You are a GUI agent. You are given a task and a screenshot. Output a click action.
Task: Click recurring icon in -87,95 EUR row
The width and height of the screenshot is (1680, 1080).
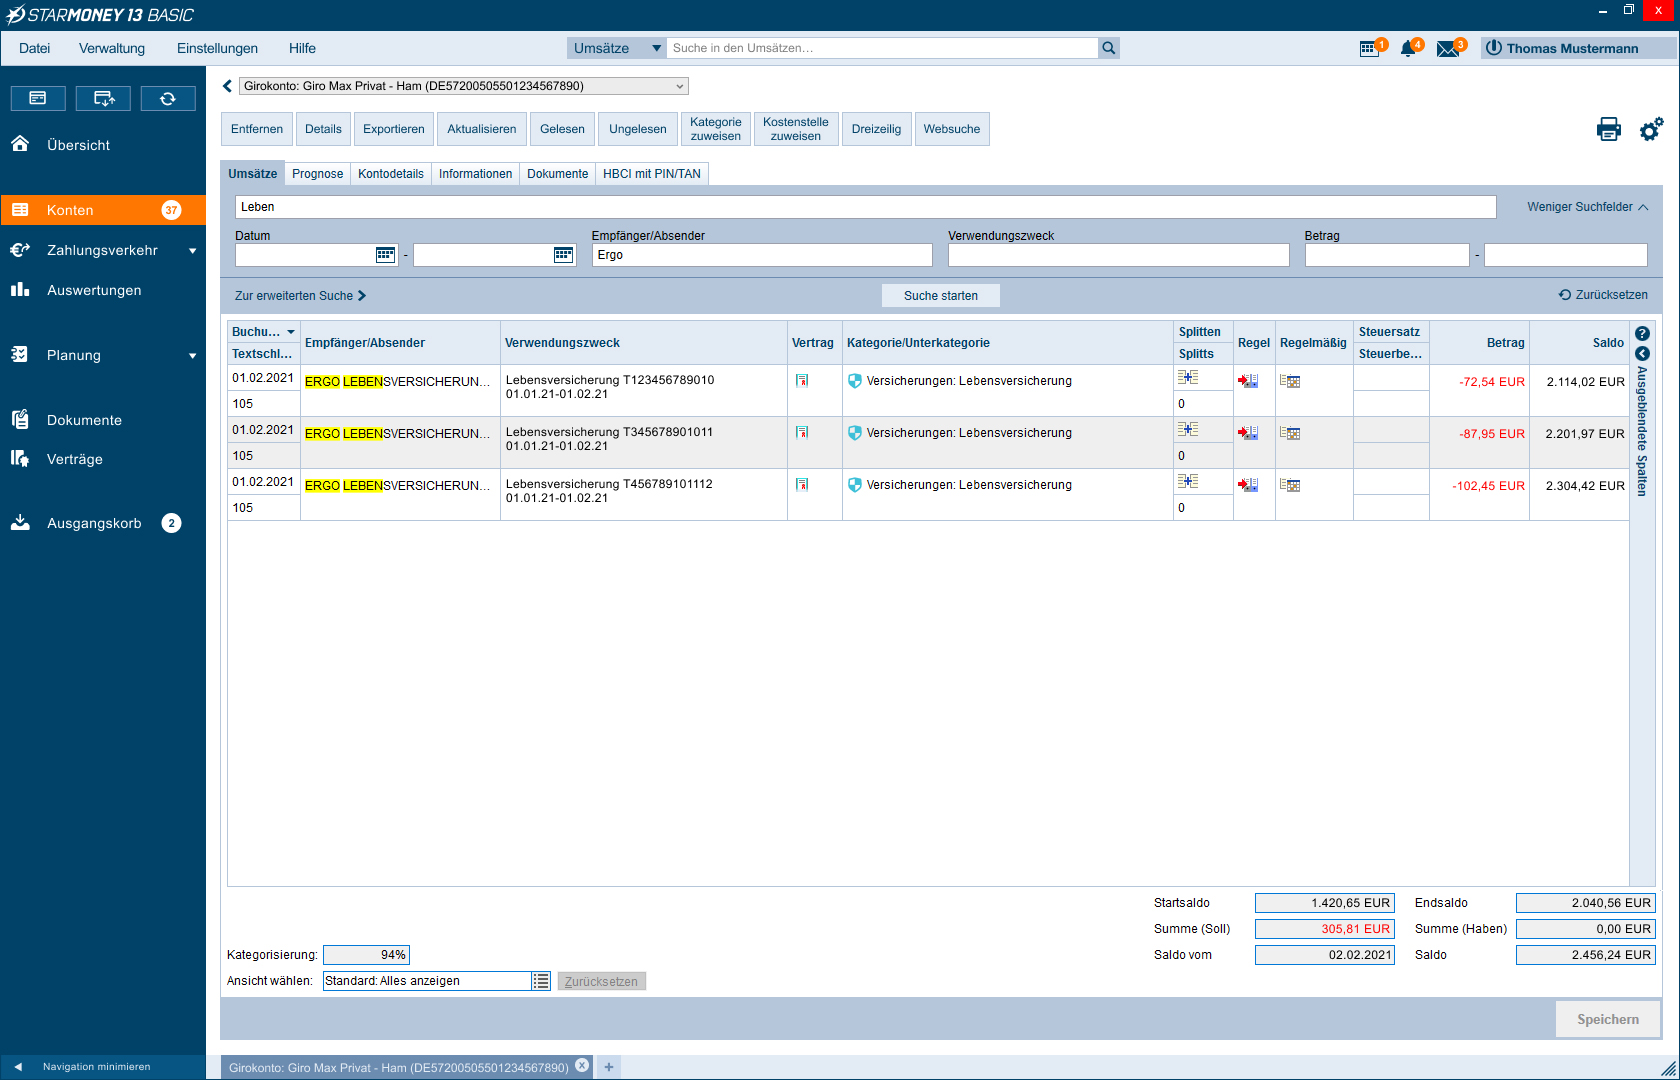(1290, 433)
